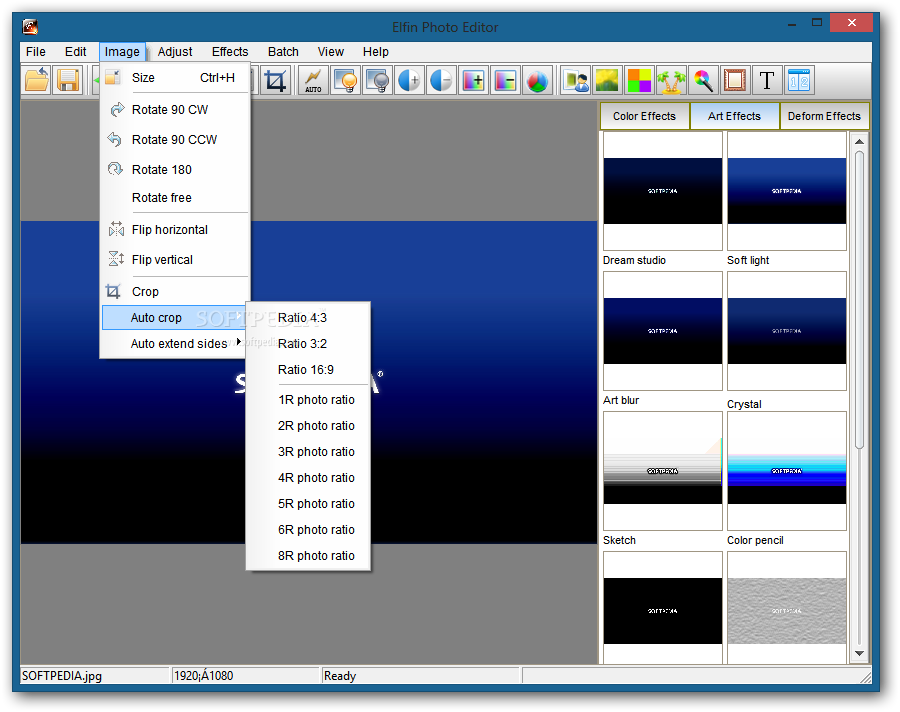Increase contrast with the half-circle plus icon
This screenshot has height=712, width=900.
409,80
